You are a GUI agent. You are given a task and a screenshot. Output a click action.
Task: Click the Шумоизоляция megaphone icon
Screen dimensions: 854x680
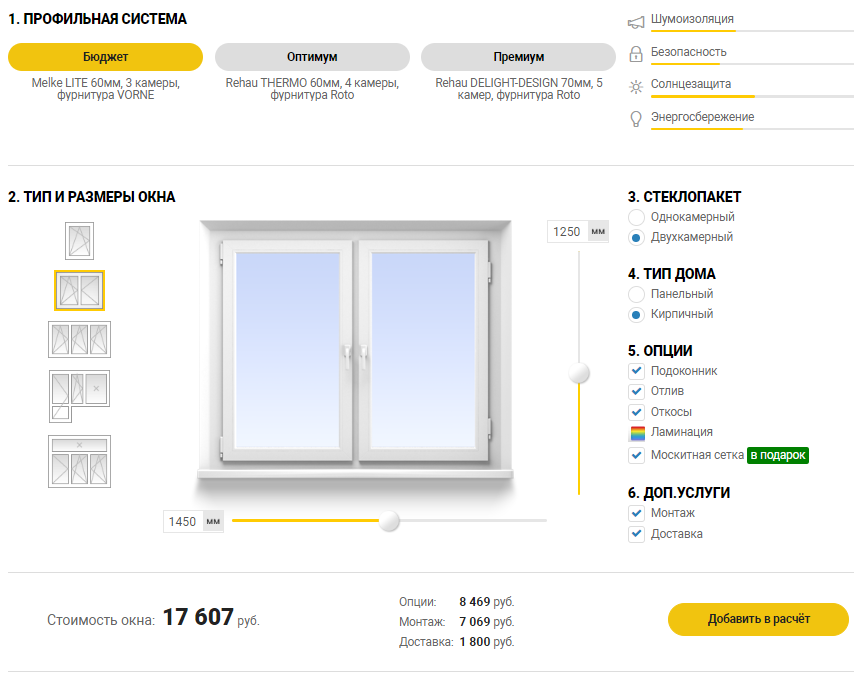[635, 21]
